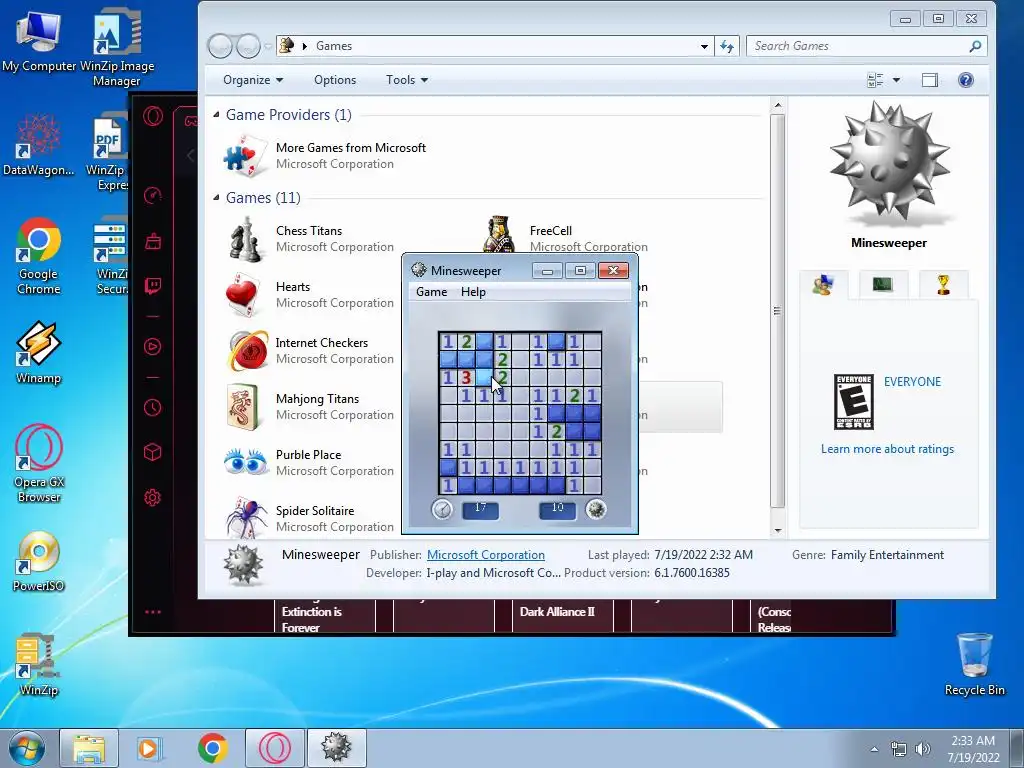Show hidden tray icons arrow

coord(874,749)
